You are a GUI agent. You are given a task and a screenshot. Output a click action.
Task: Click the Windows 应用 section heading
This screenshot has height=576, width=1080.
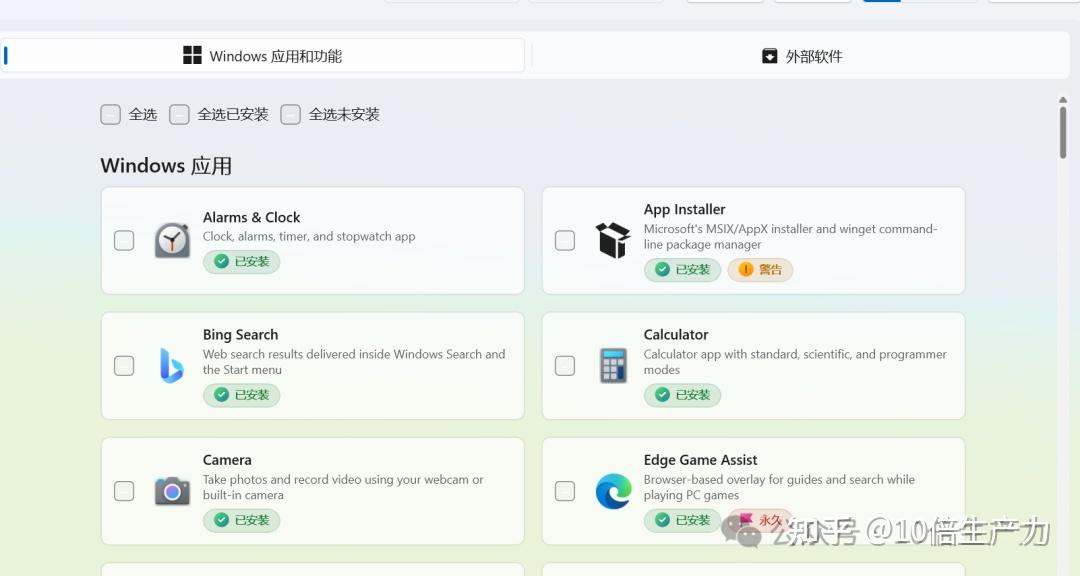tap(166, 165)
